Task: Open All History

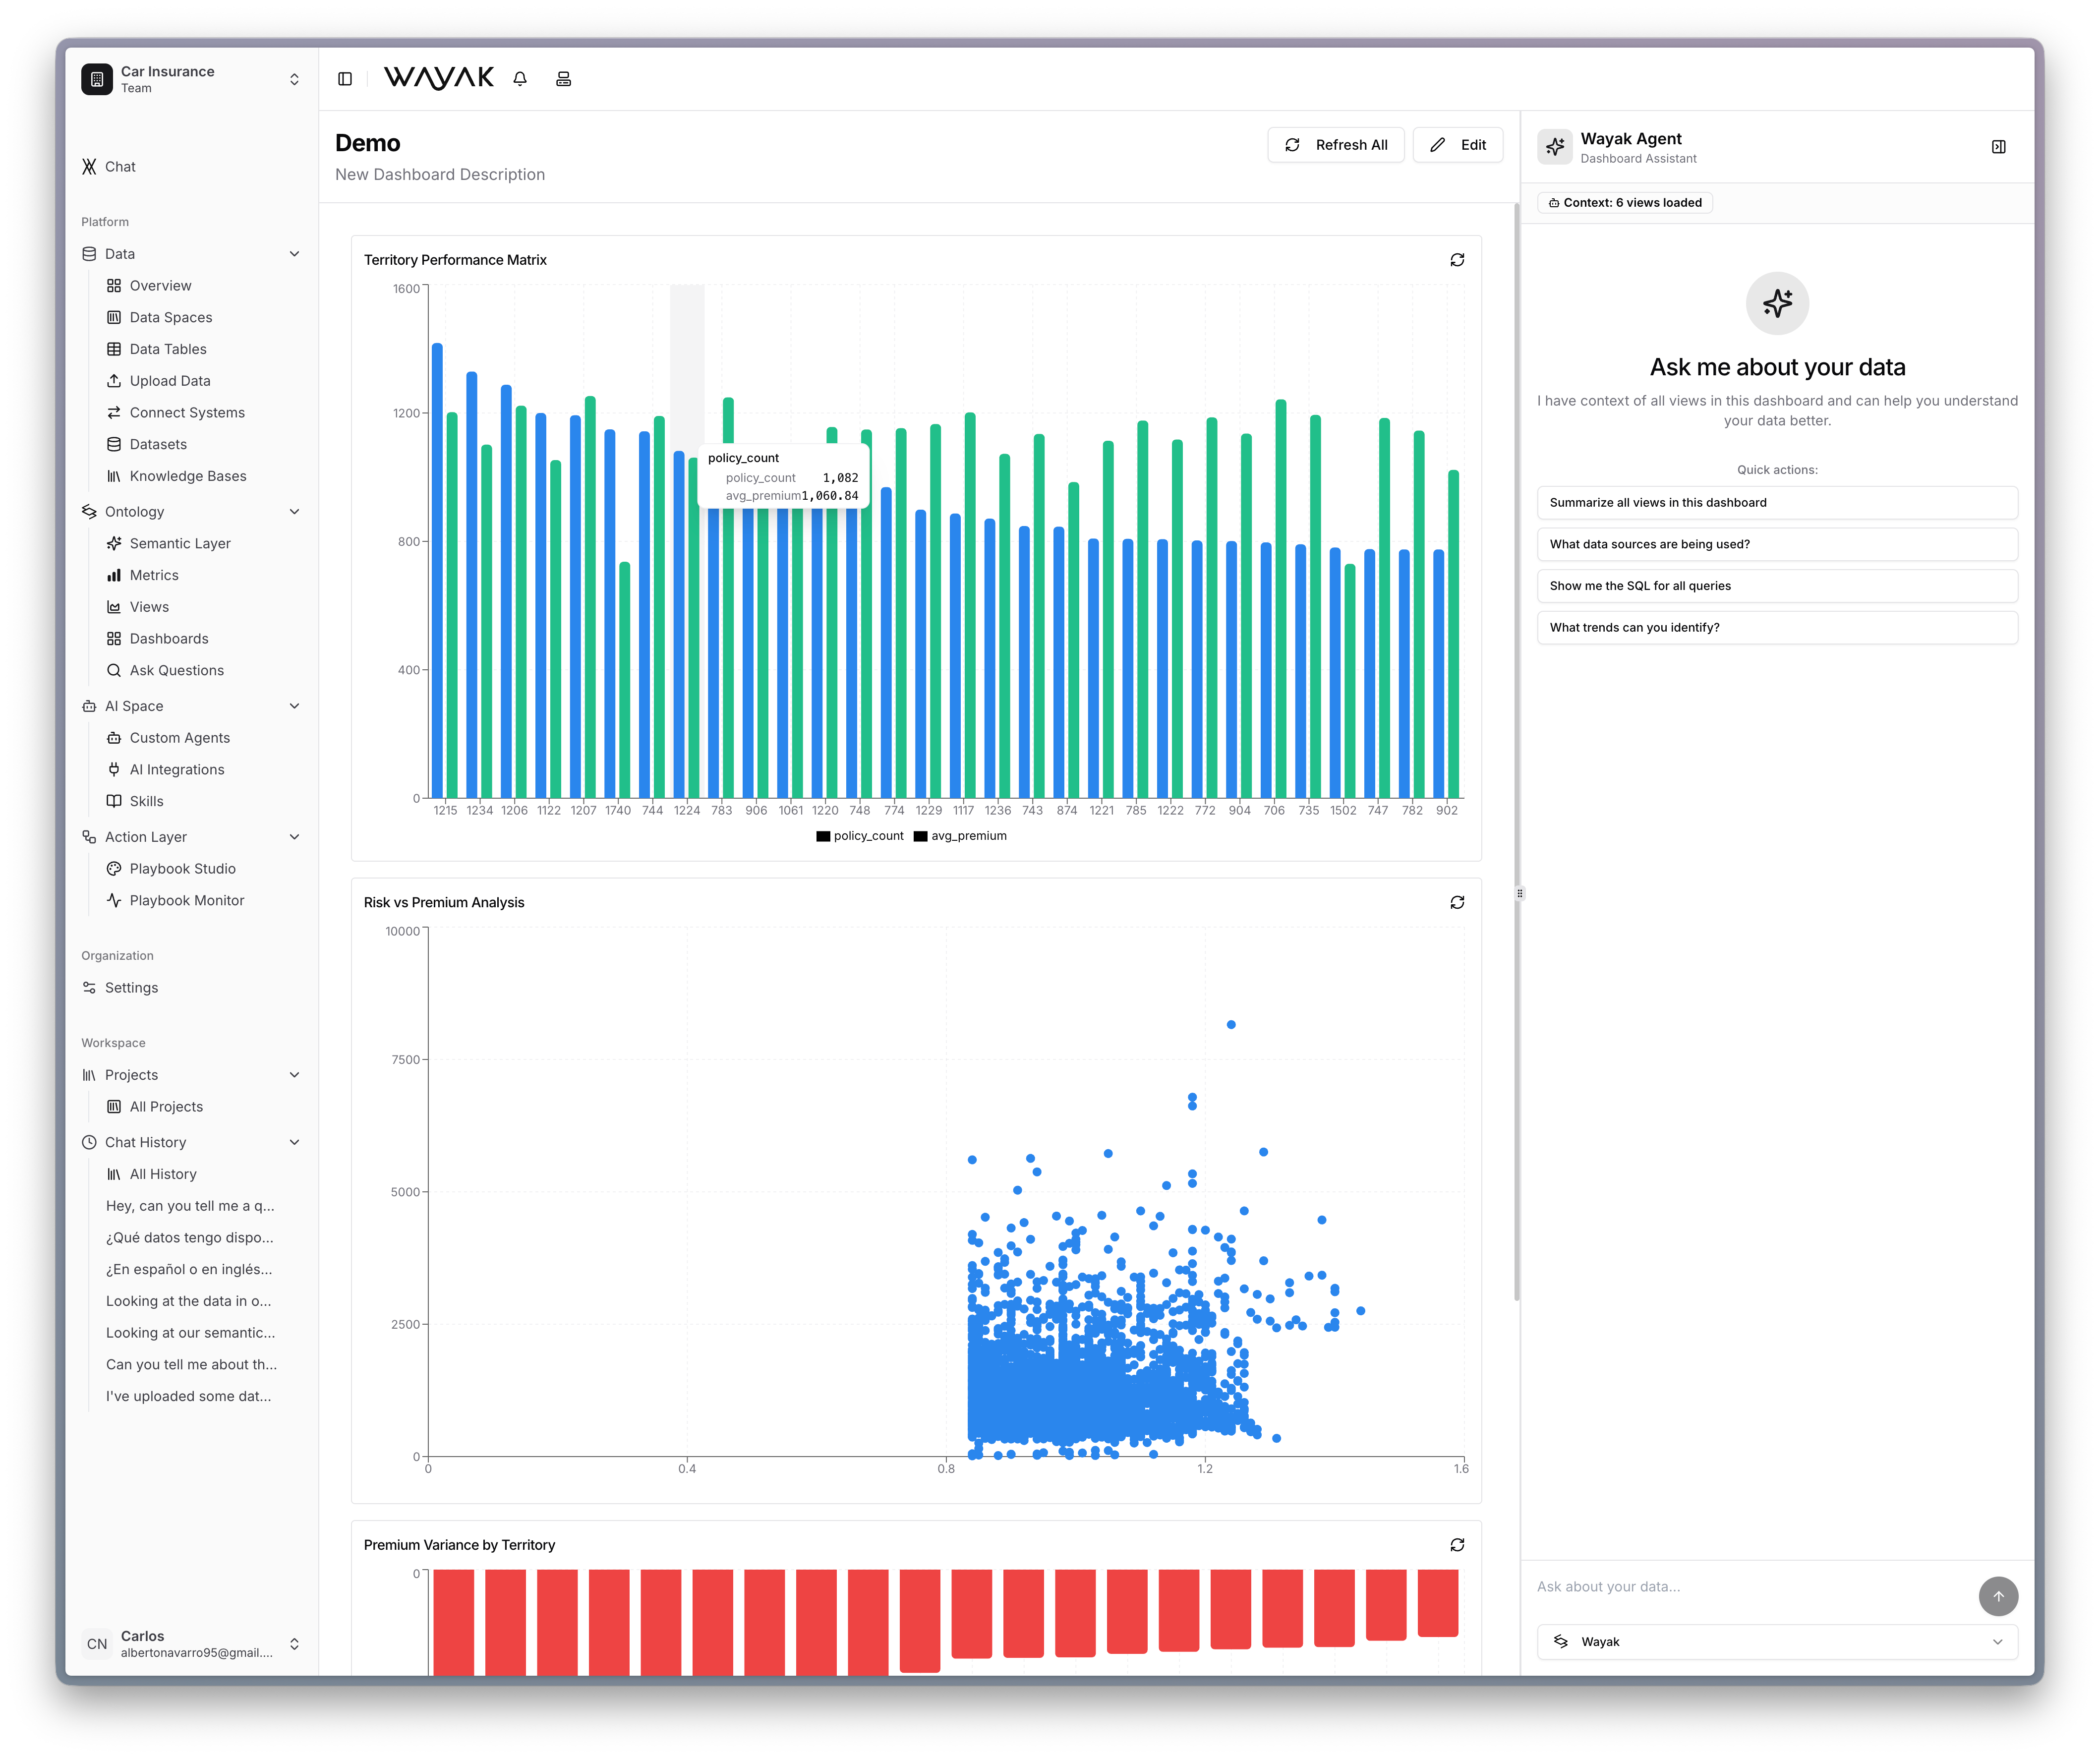Action: coord(163,1175)
